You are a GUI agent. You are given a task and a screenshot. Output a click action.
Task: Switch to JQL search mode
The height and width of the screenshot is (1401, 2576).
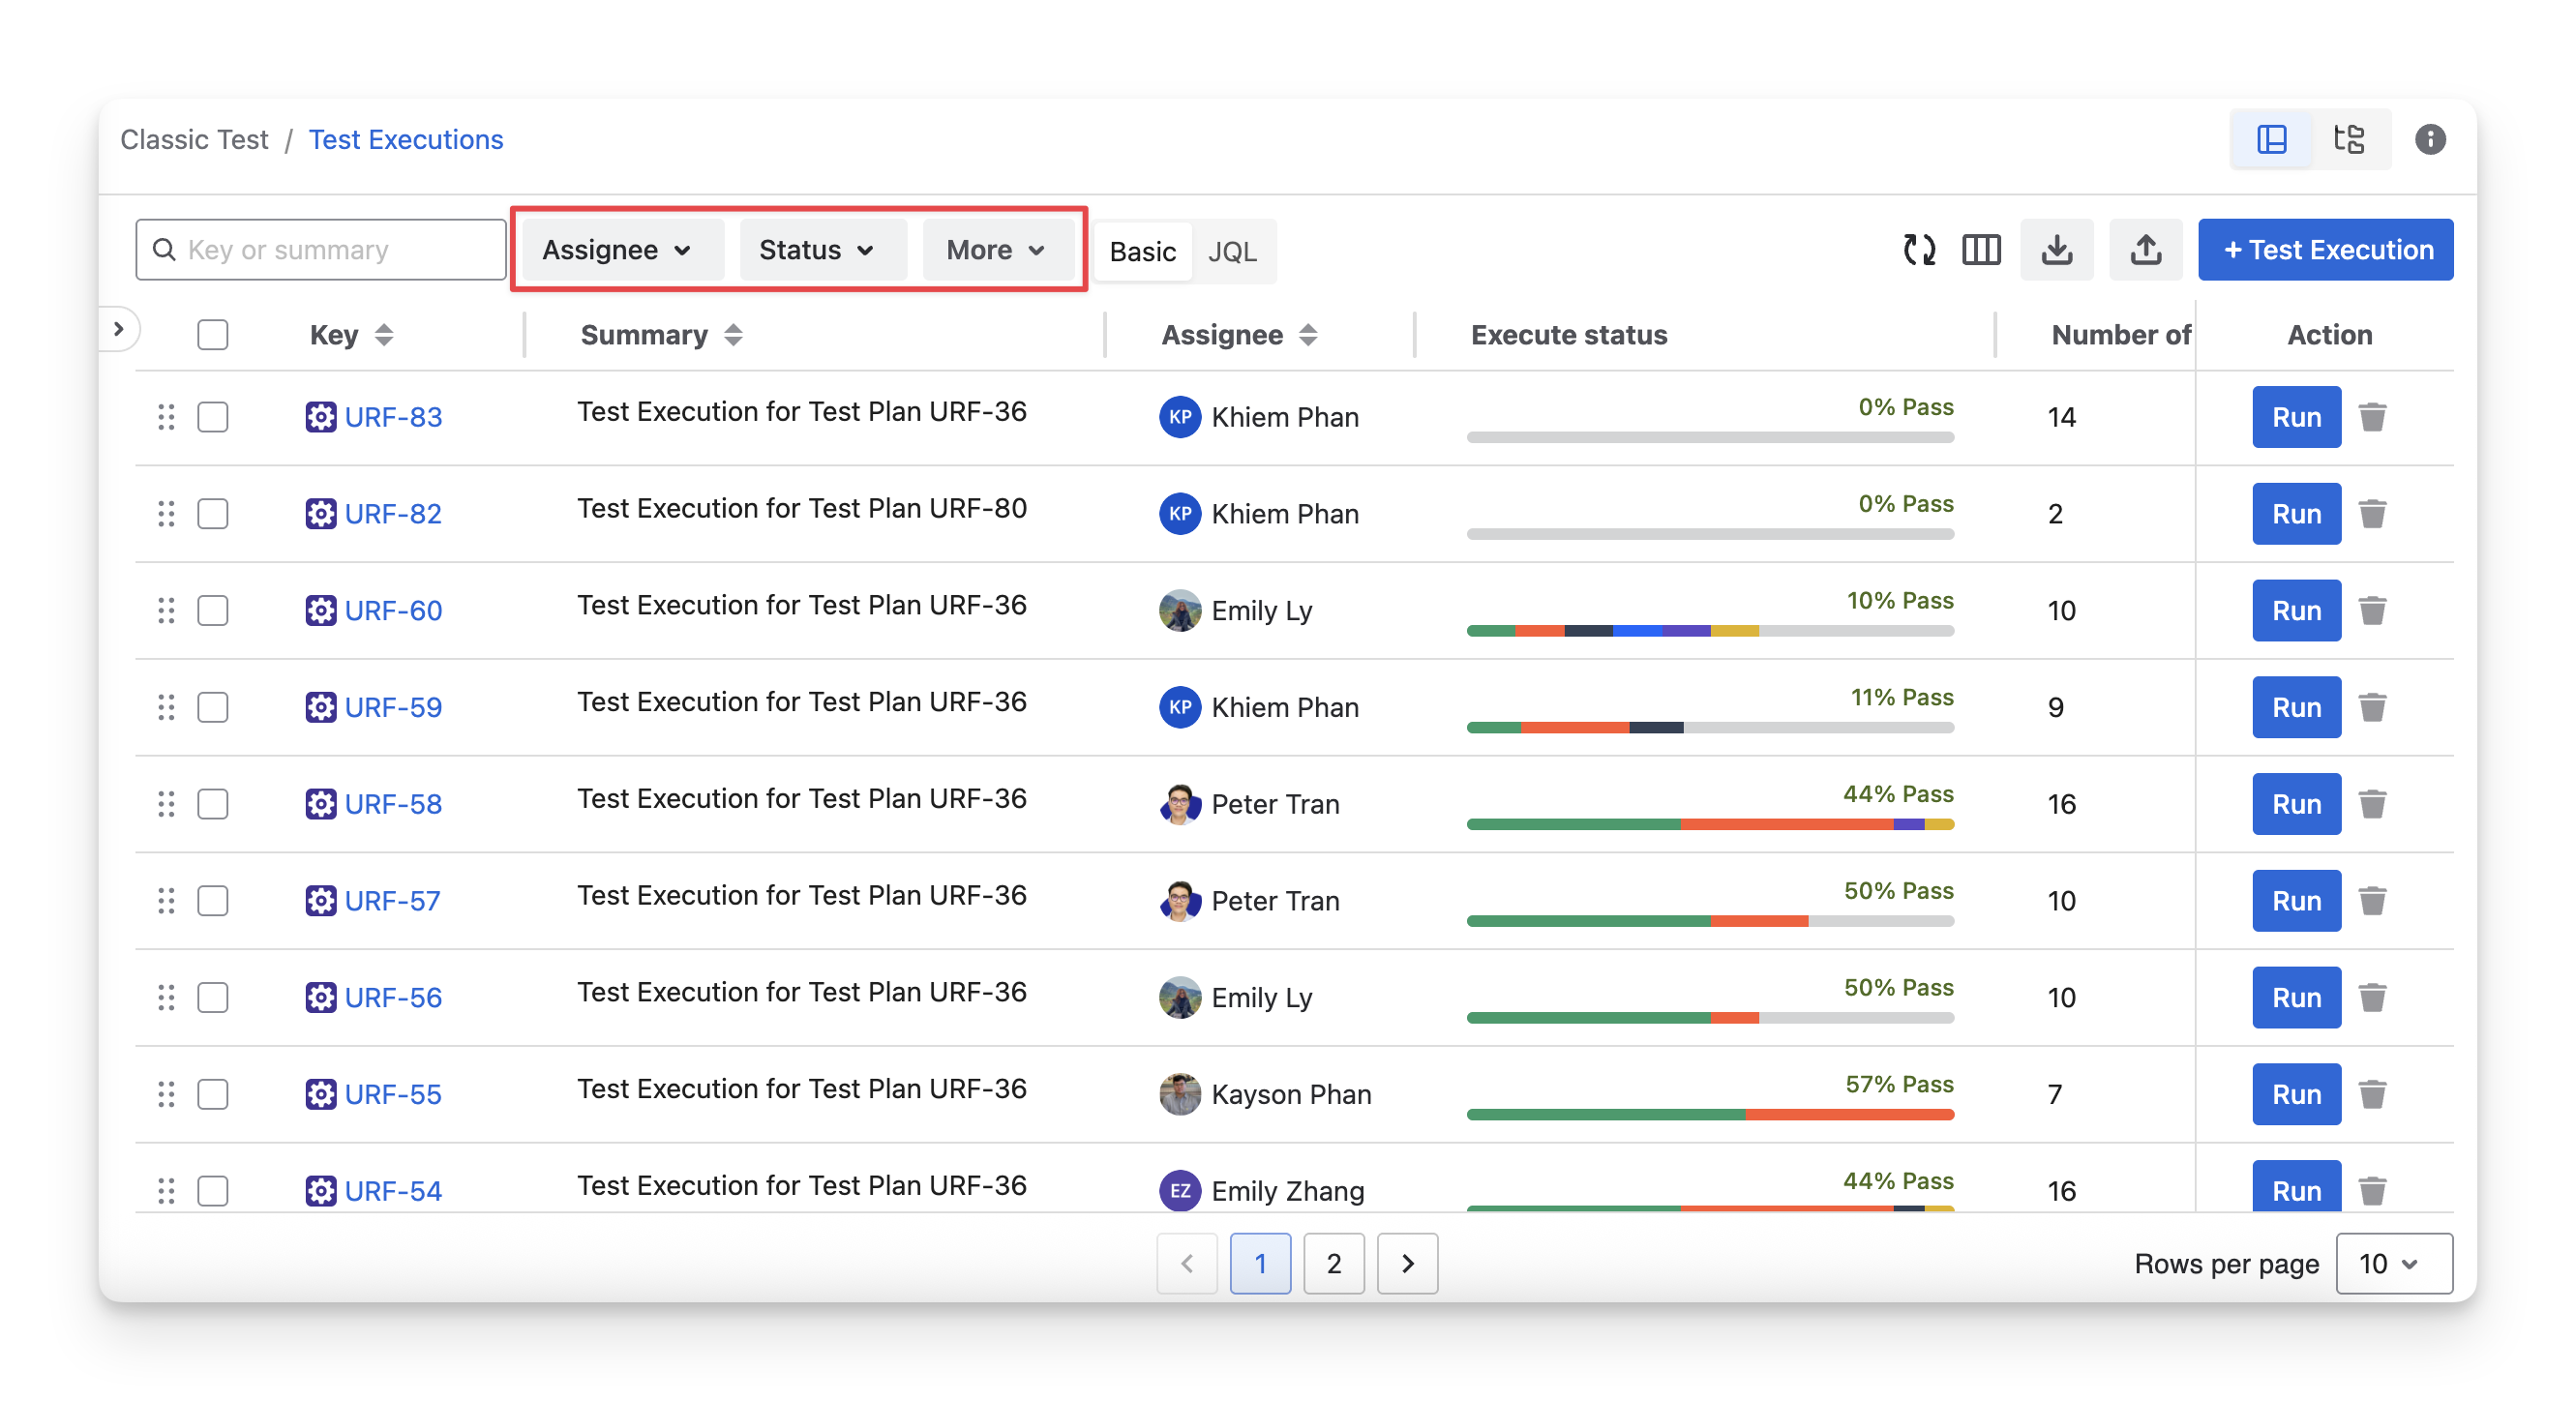pyautogui.click(x=1232, y=252)
